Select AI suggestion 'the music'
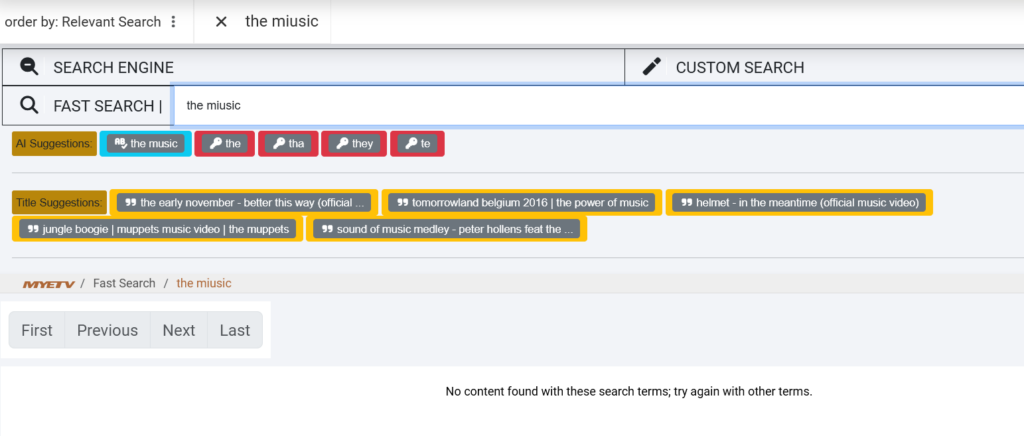The width and height of the screenshot is (1024, 436). point(146,143)
